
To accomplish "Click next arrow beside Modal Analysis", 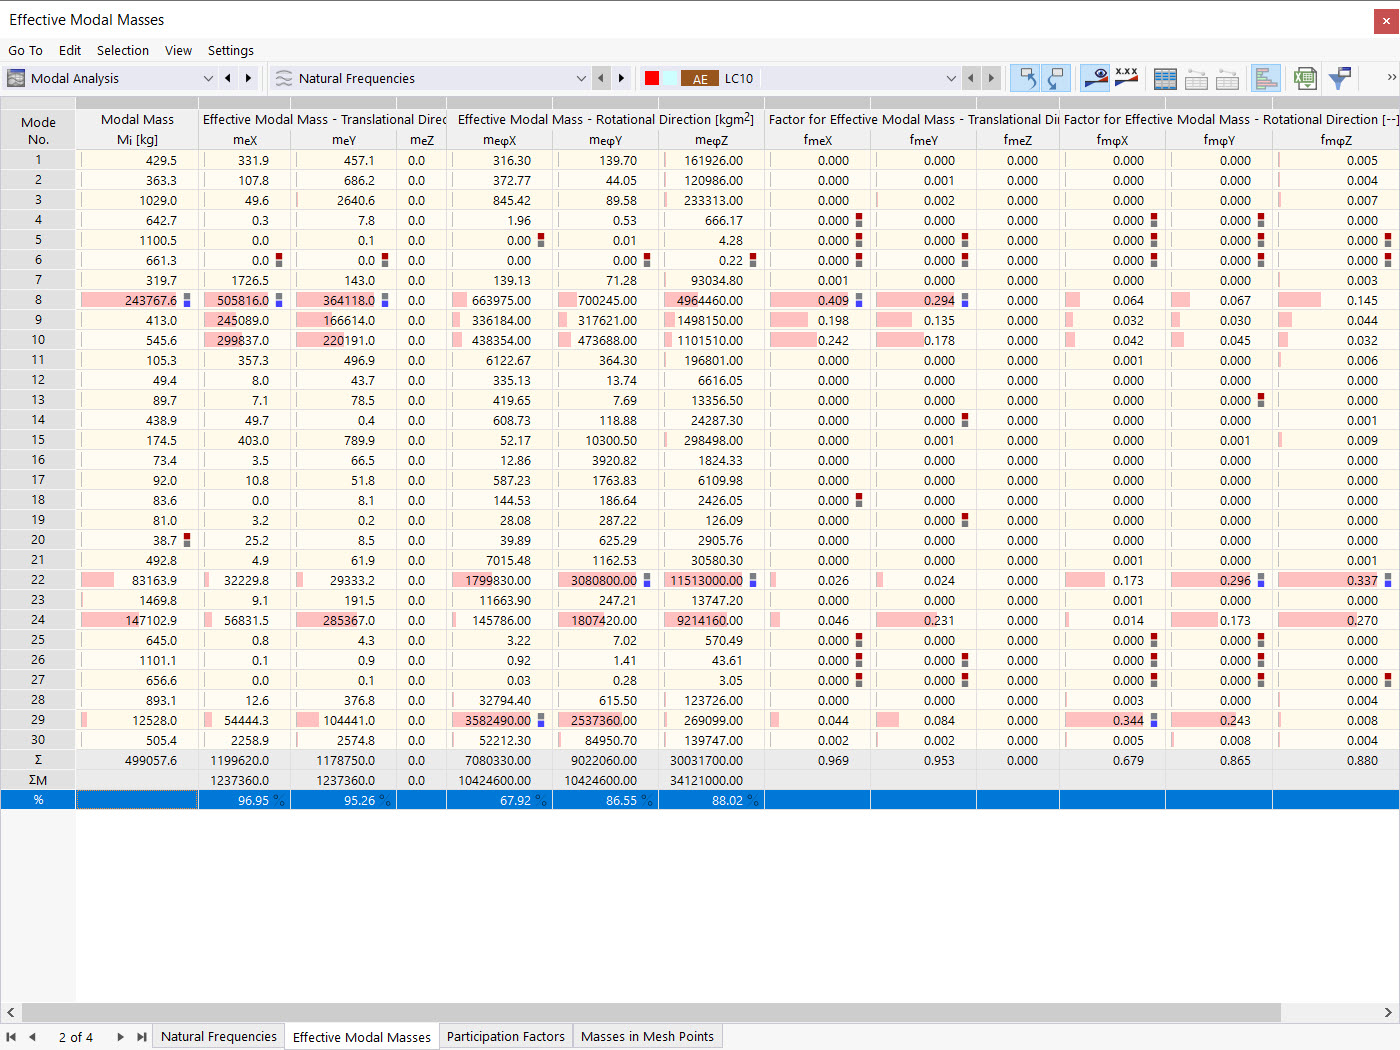I will point(248,78).
